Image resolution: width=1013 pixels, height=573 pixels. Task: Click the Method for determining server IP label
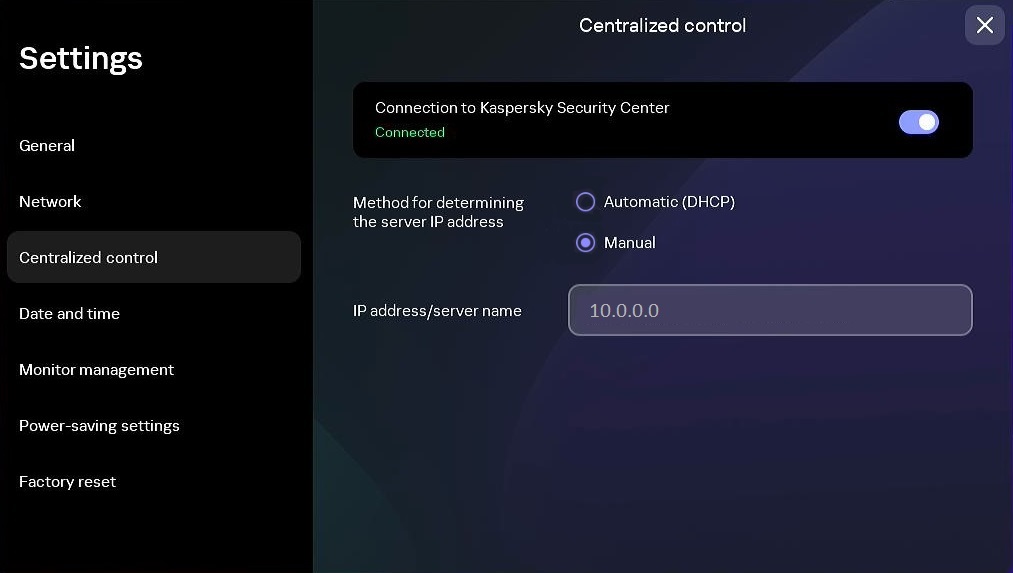coord(438,212)
